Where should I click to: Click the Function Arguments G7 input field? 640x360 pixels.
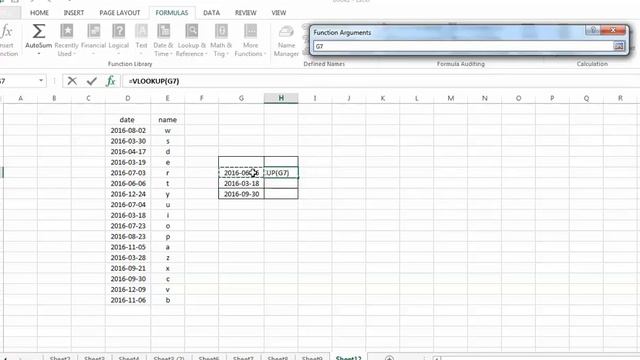pos(463,46)
